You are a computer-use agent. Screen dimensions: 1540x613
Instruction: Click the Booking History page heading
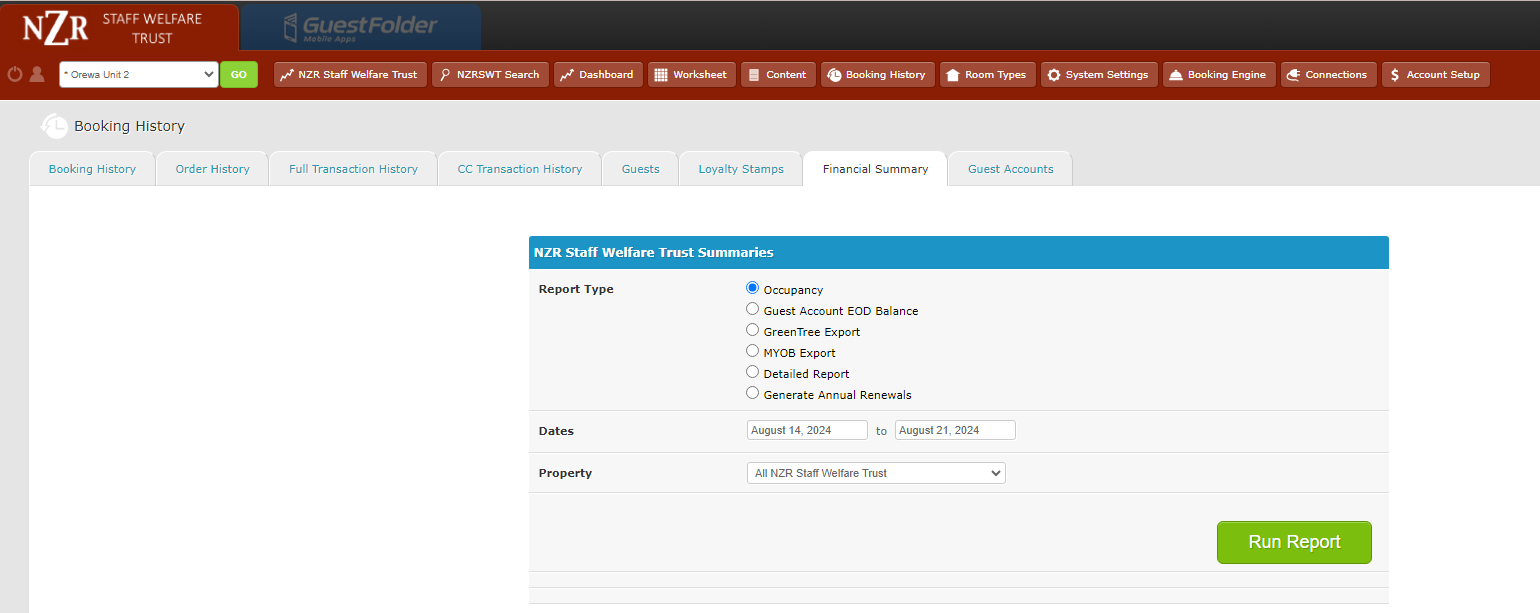(129, 126)
